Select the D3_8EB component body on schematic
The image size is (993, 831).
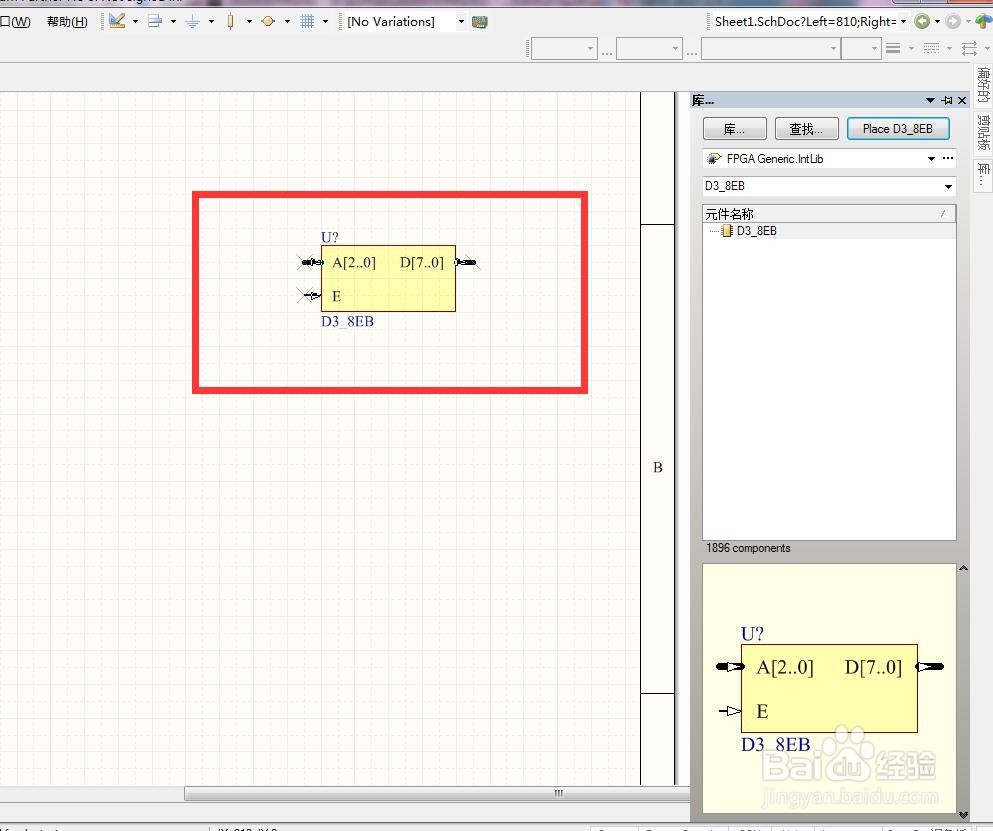click(x=388, y=279)
